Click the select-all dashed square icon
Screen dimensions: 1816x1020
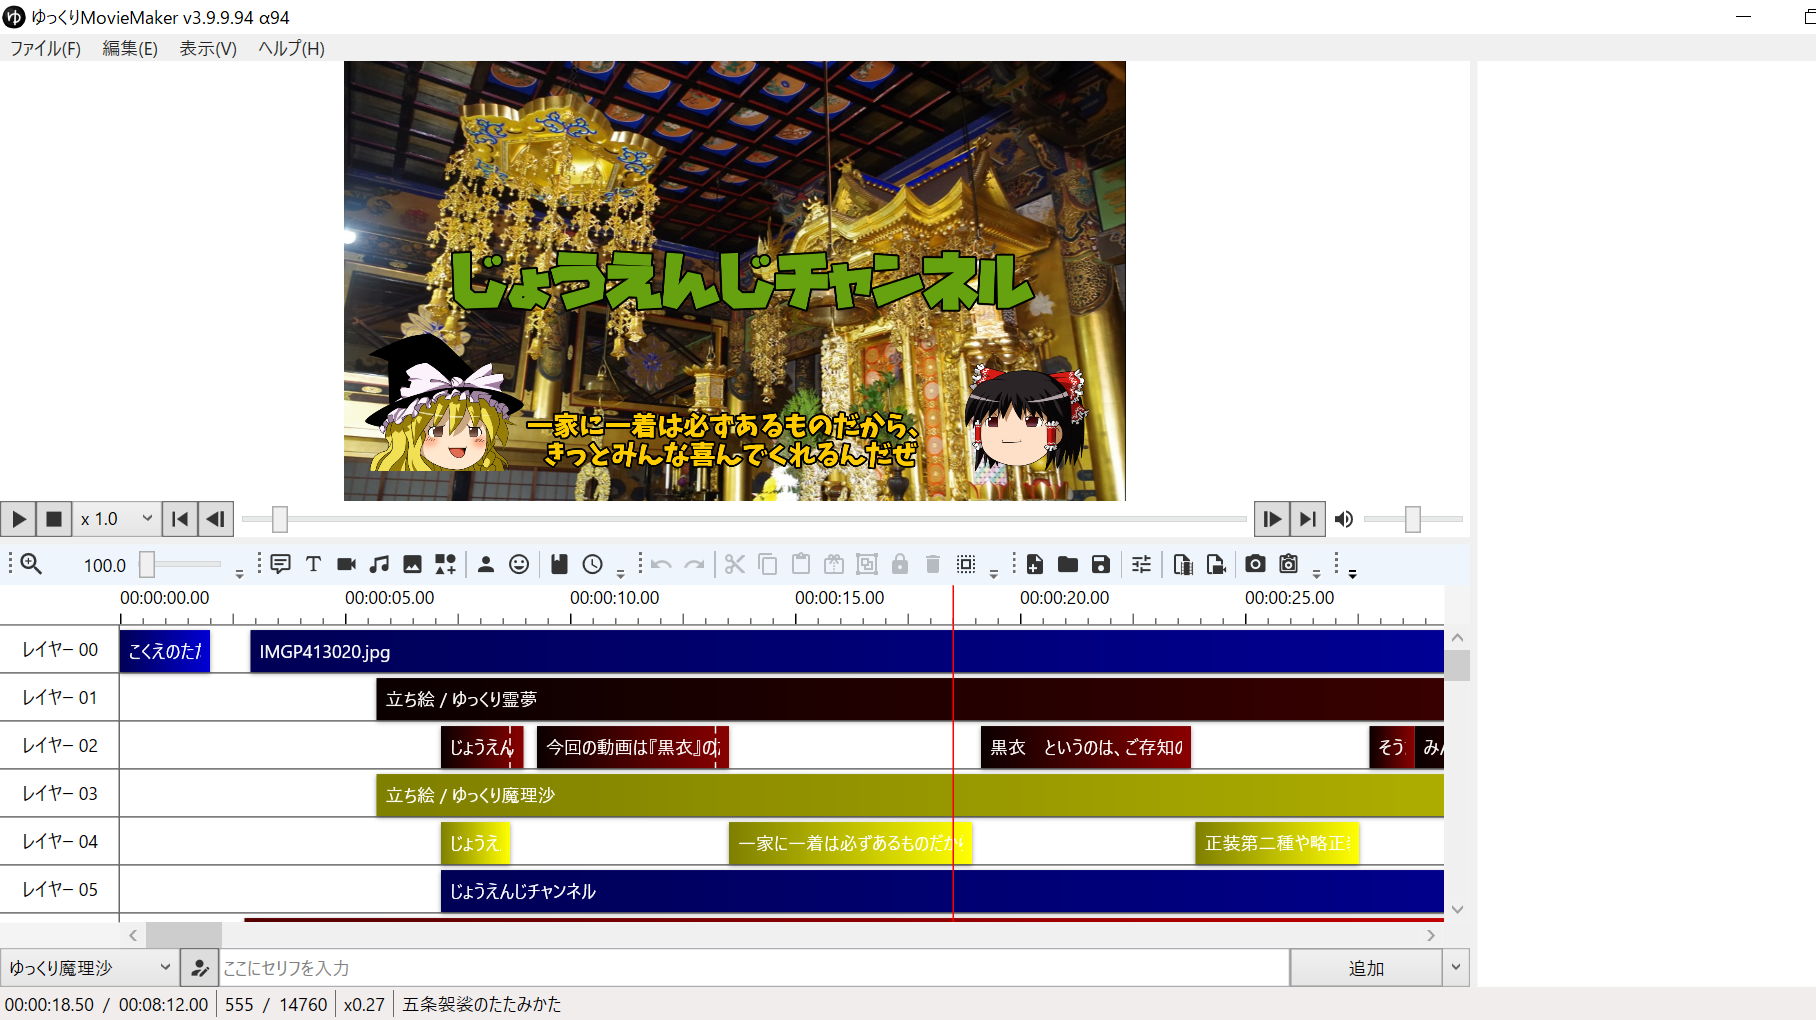click(966, 564)
